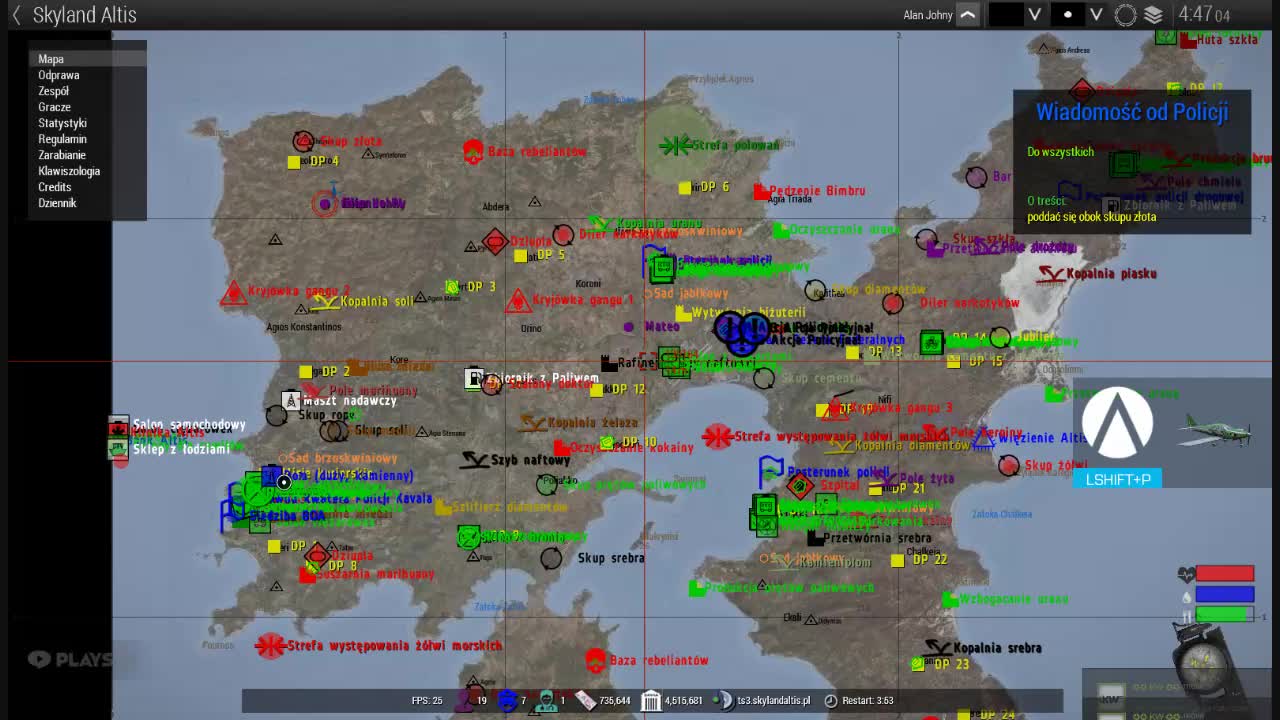
Task: Click the Restart timer clock
Action: click(x=830, y=701)
